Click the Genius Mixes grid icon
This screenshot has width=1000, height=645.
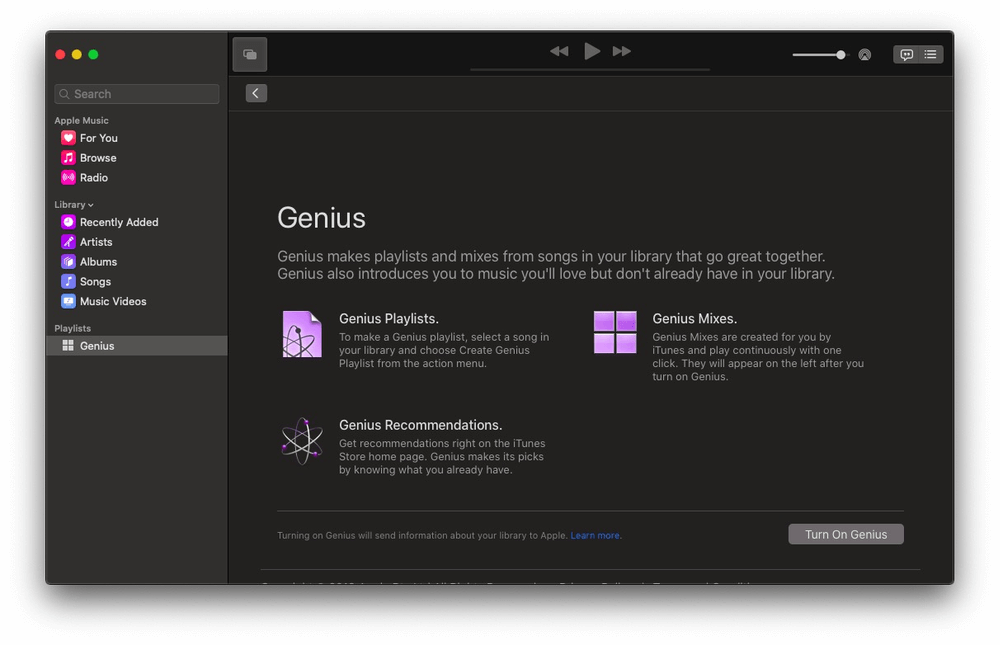[615, 332]
